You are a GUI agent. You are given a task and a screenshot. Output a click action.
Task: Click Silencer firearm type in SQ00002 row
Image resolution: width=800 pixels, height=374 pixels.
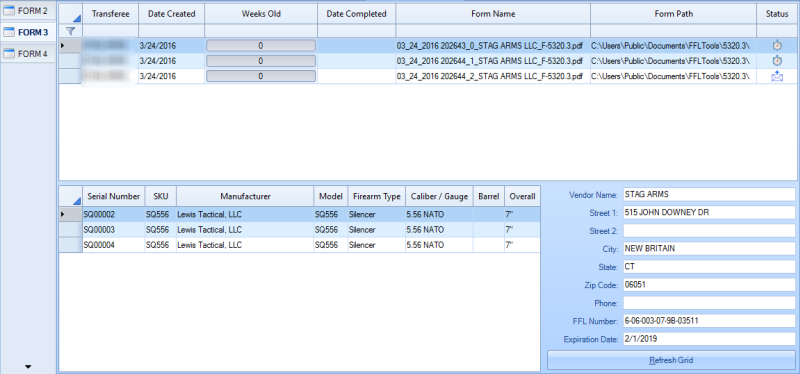pyautogui.click(x=376, y=215)
